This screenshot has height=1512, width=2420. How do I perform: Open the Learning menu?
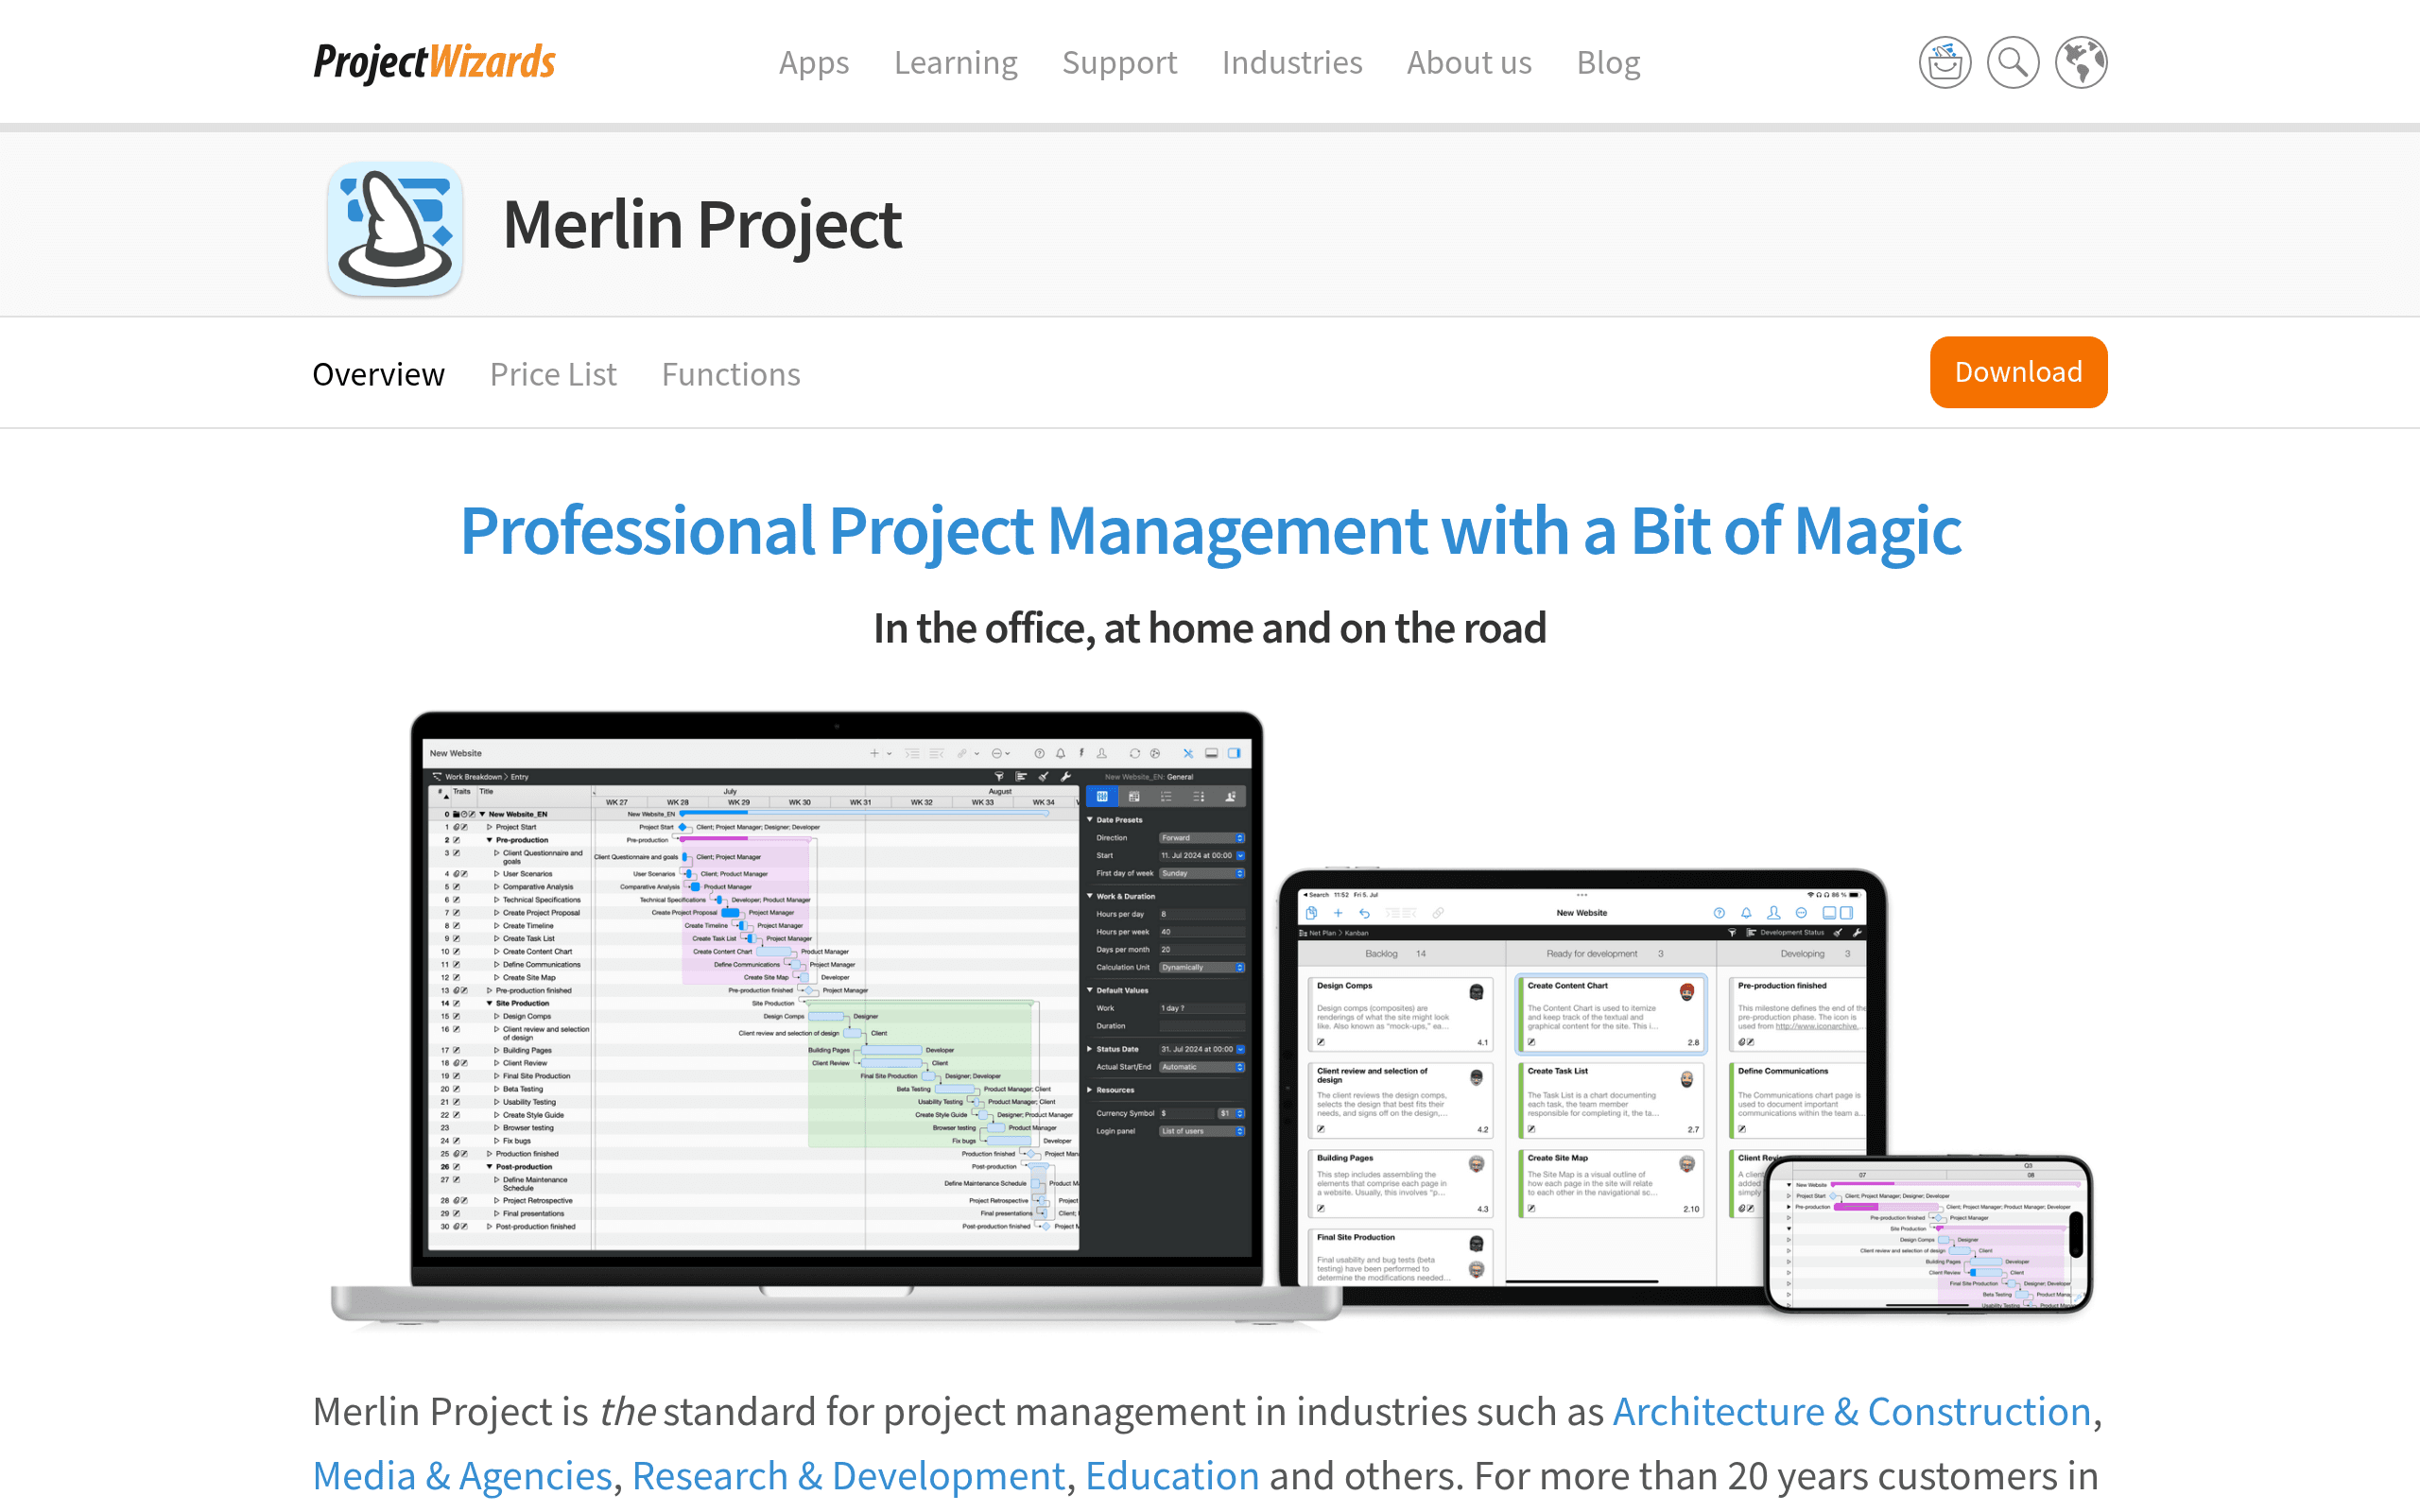[x=955, y=63]
